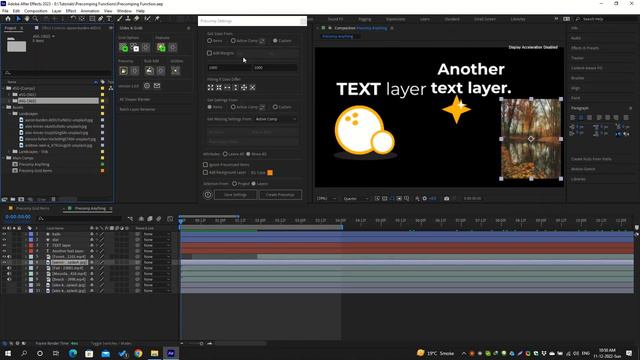Open the File menu
Screen dimensions: 640x360
click(5, 11)
